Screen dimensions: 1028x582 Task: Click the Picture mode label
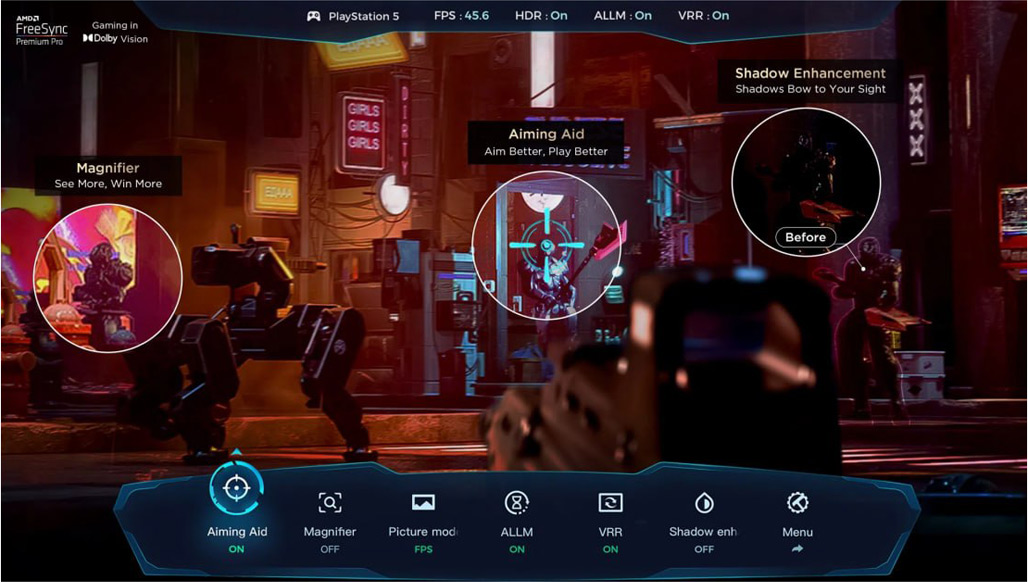(423, 532)
